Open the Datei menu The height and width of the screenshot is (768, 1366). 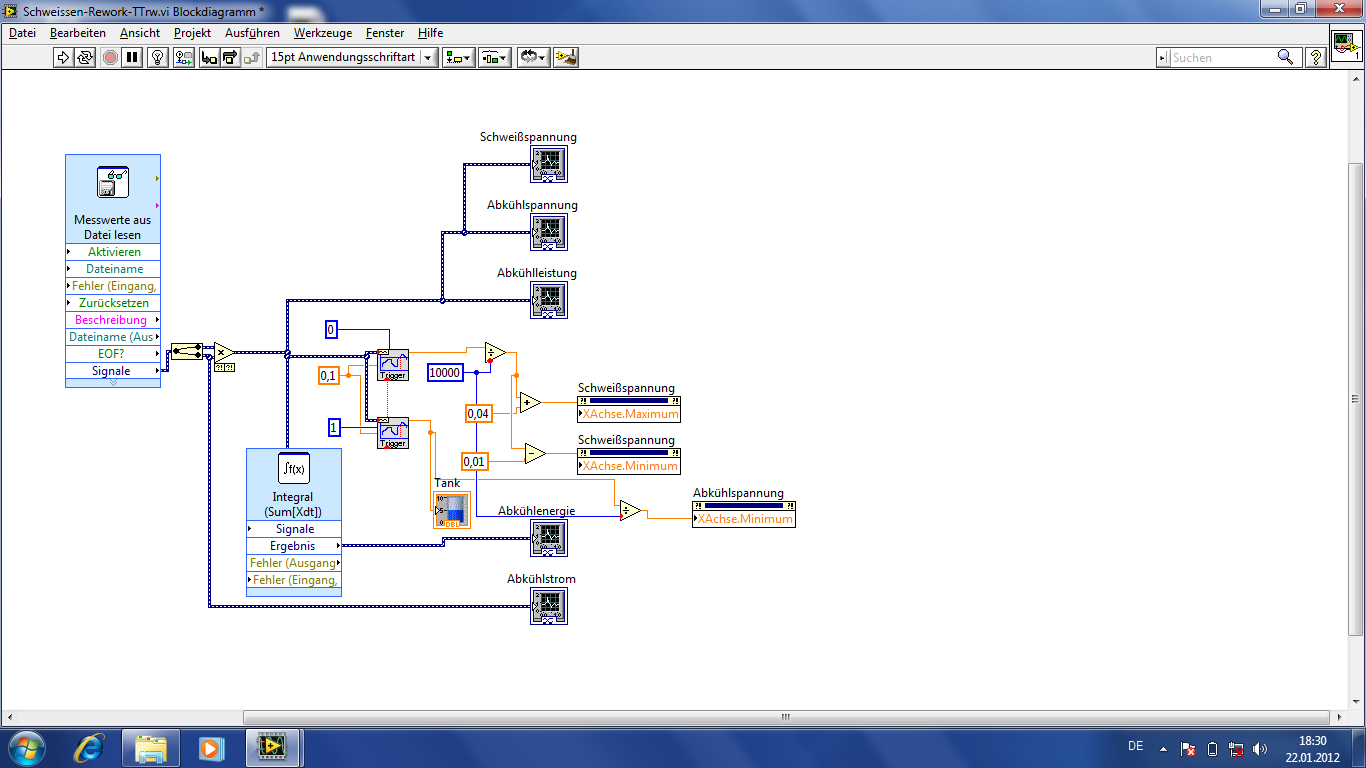click(22, 33)
